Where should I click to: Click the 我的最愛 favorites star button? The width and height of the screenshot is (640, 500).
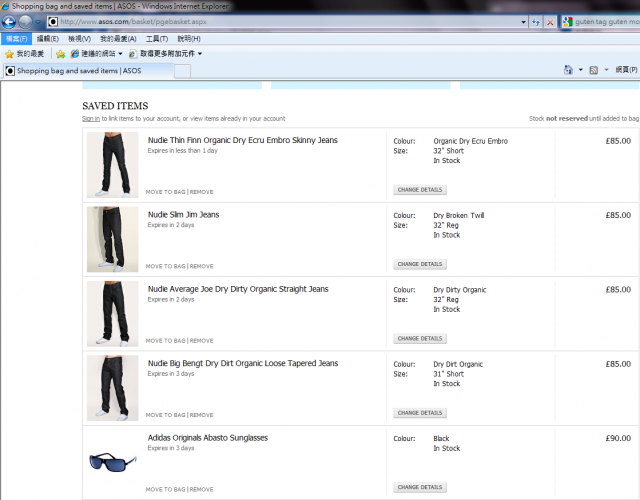point(24,54)
